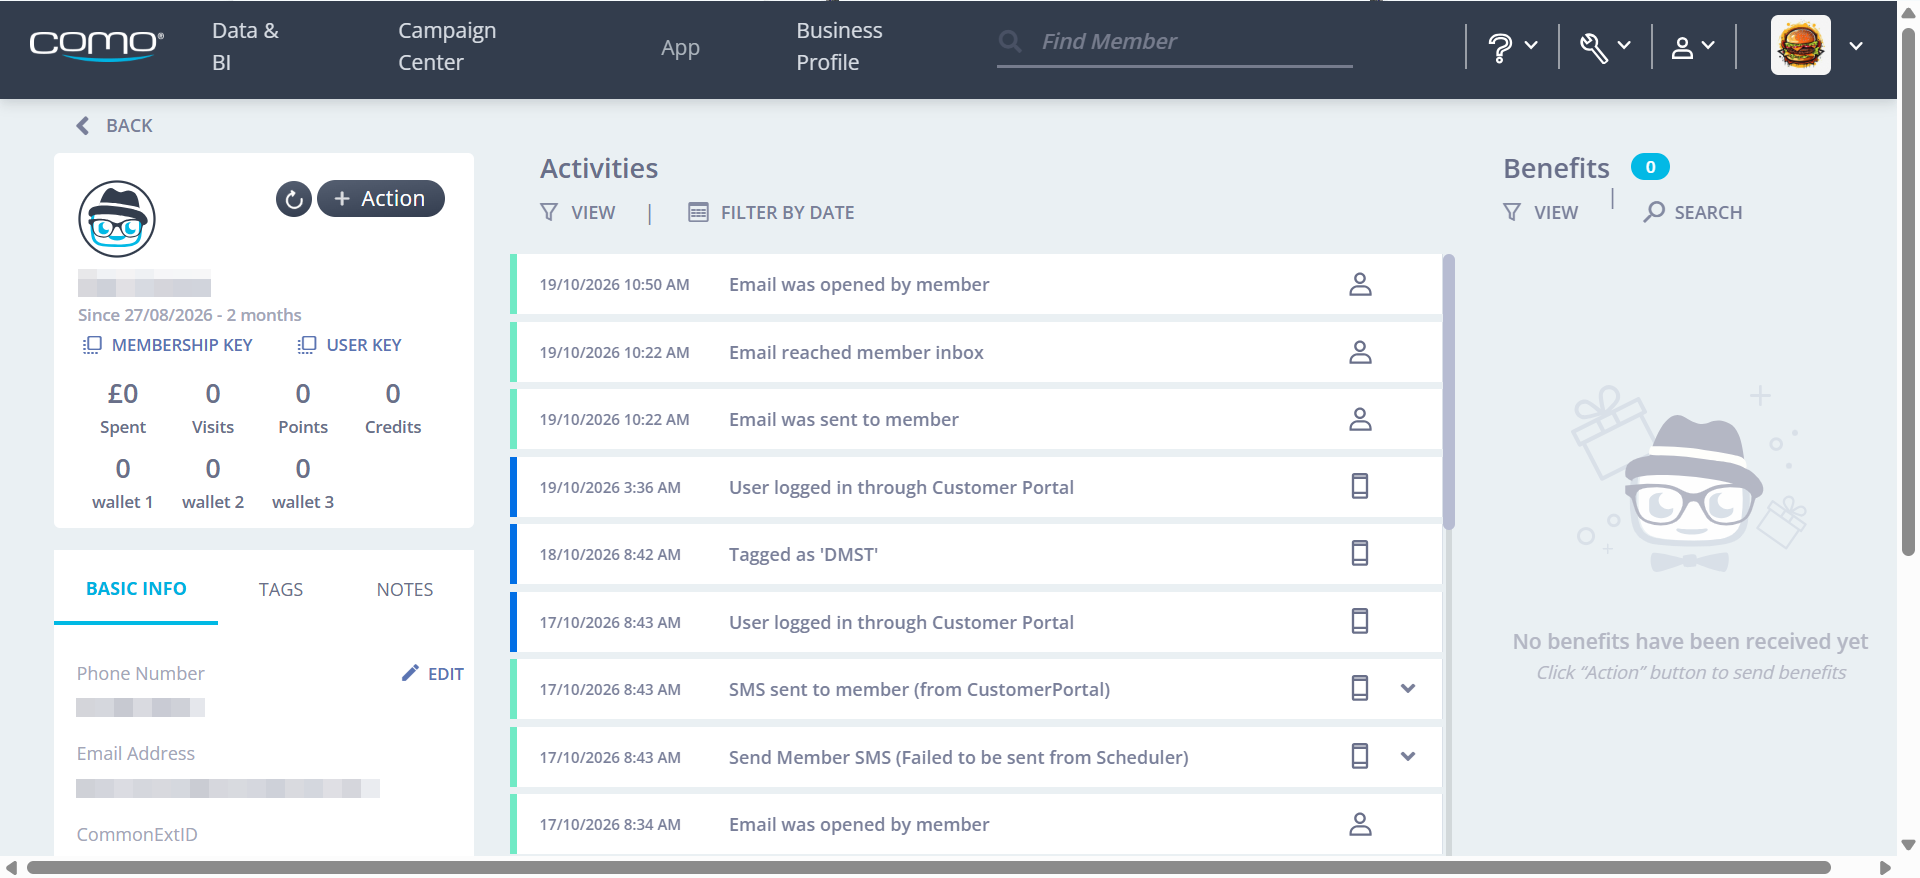Click the page vertical scrollbar thumb
1920x878 pixels.
(1908, 290)
